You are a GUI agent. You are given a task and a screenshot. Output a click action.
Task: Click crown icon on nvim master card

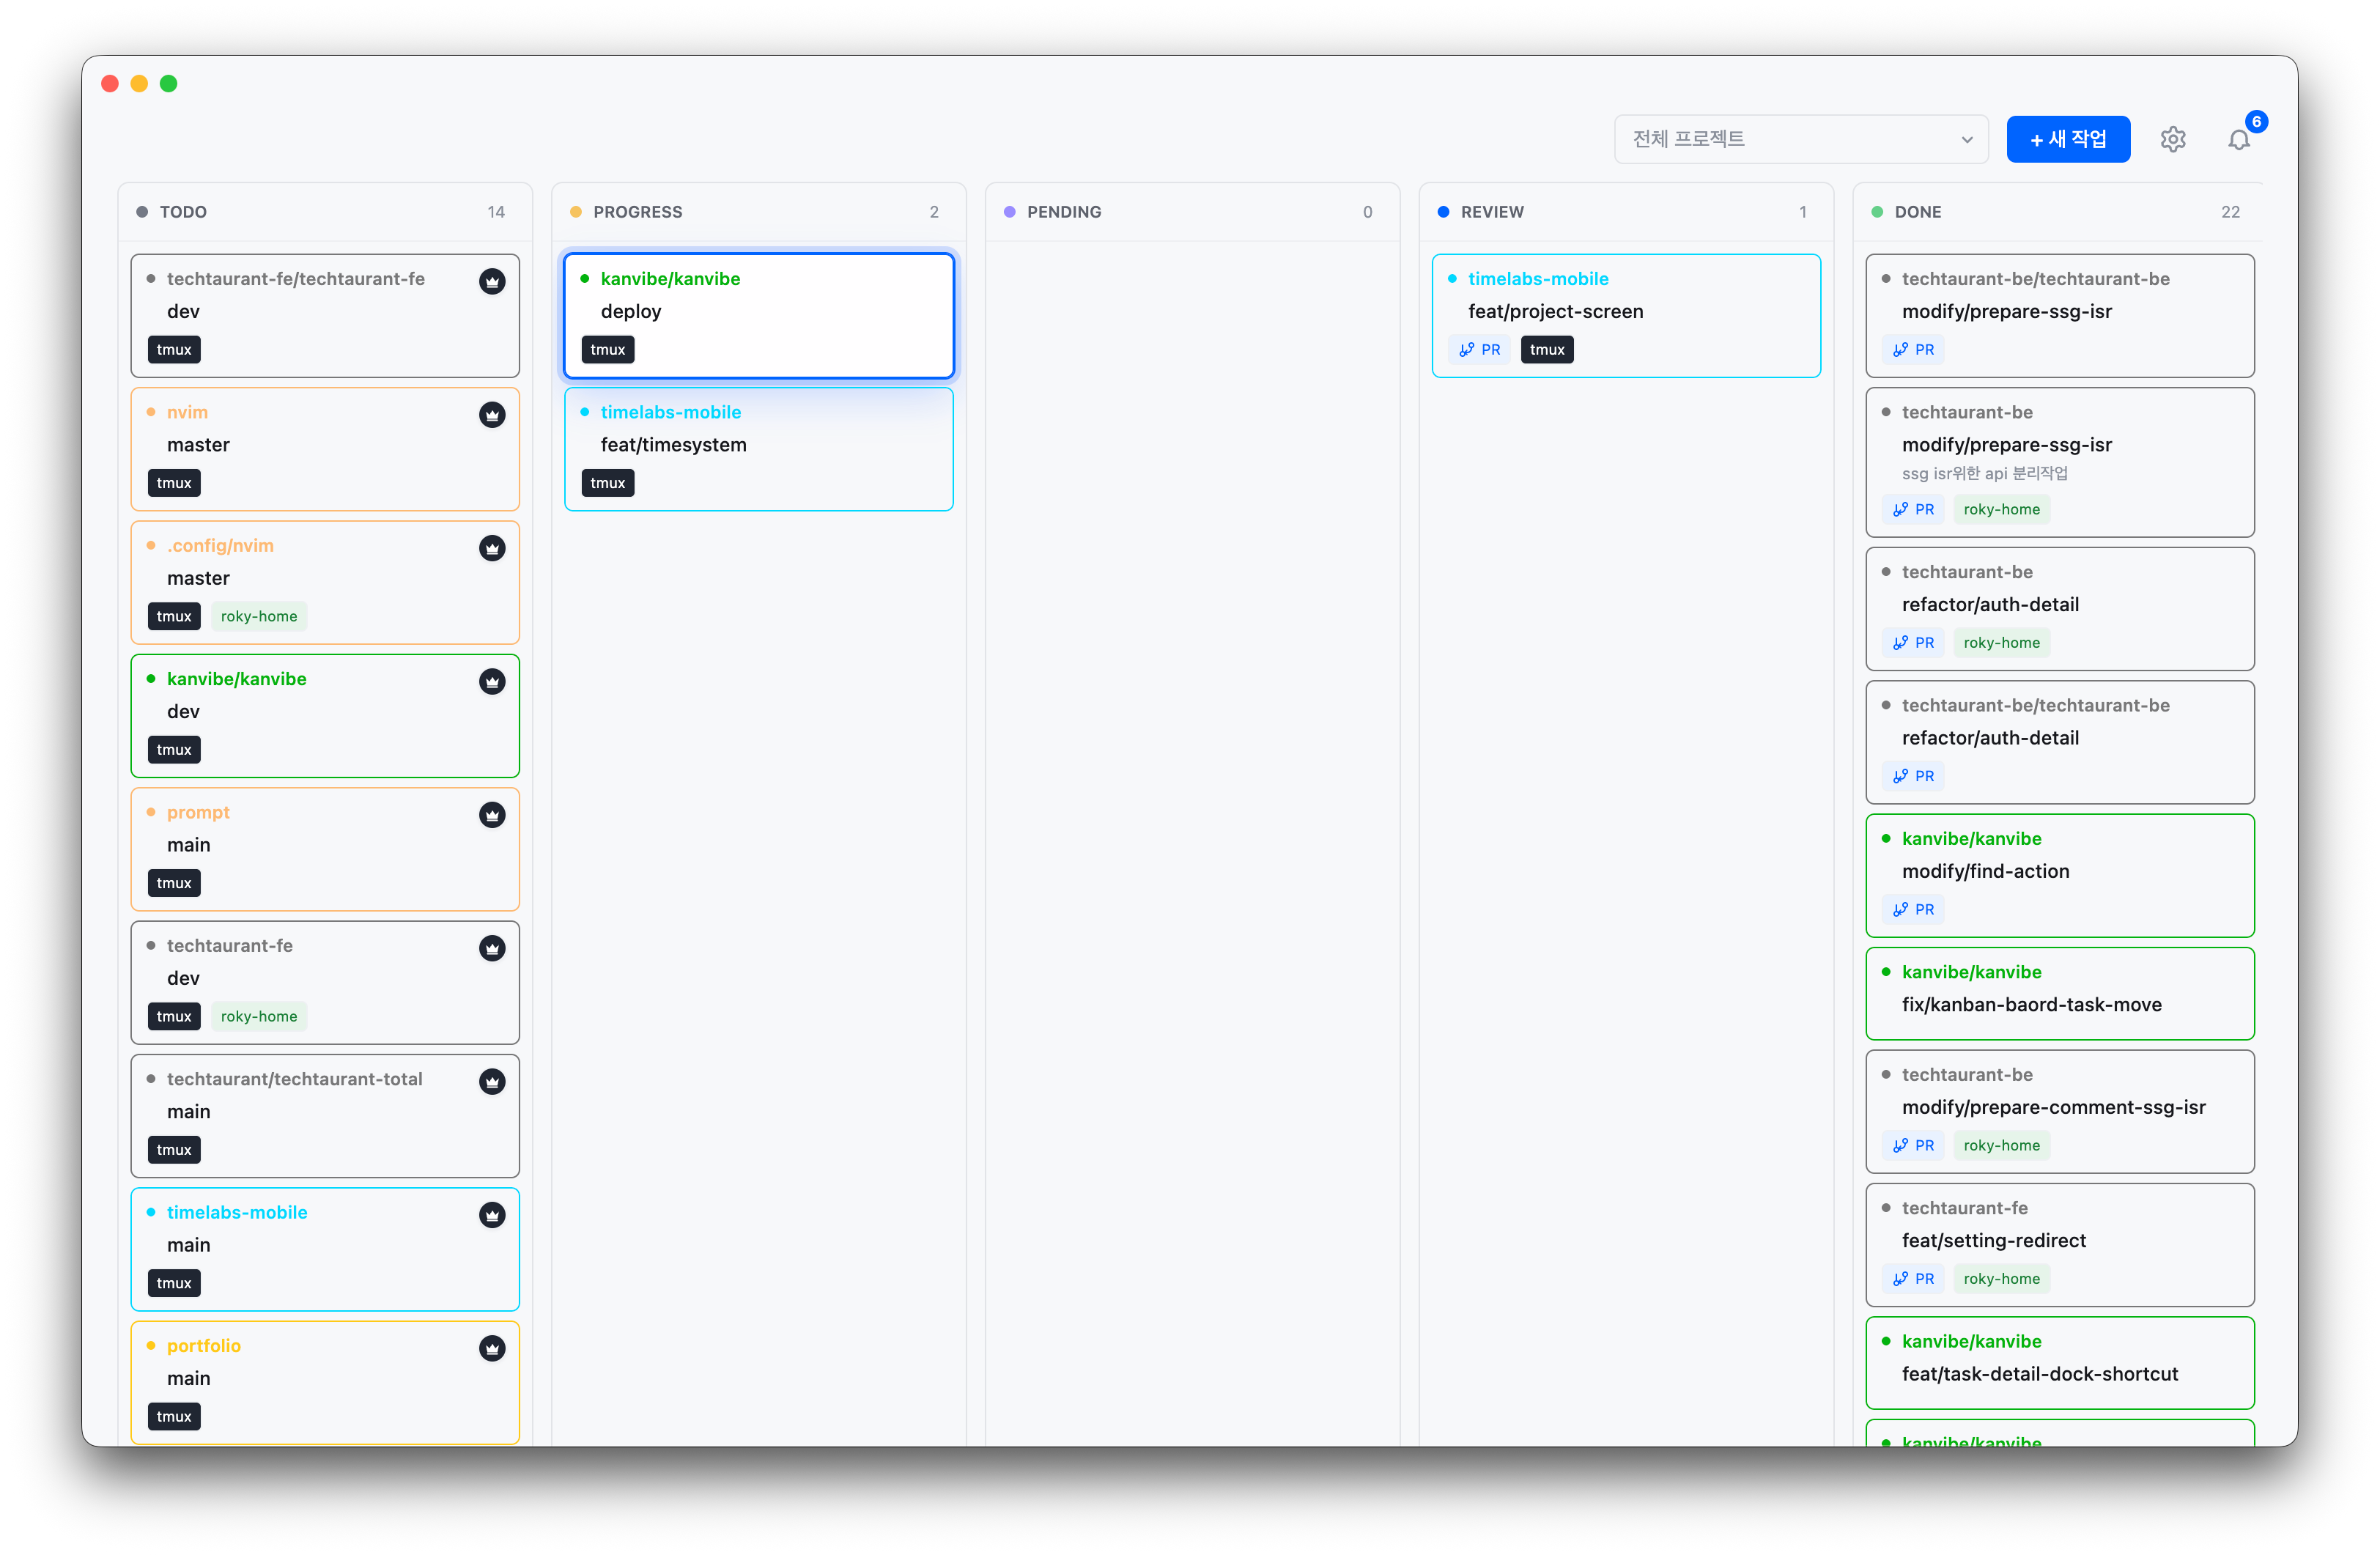[x=492, y=414]
